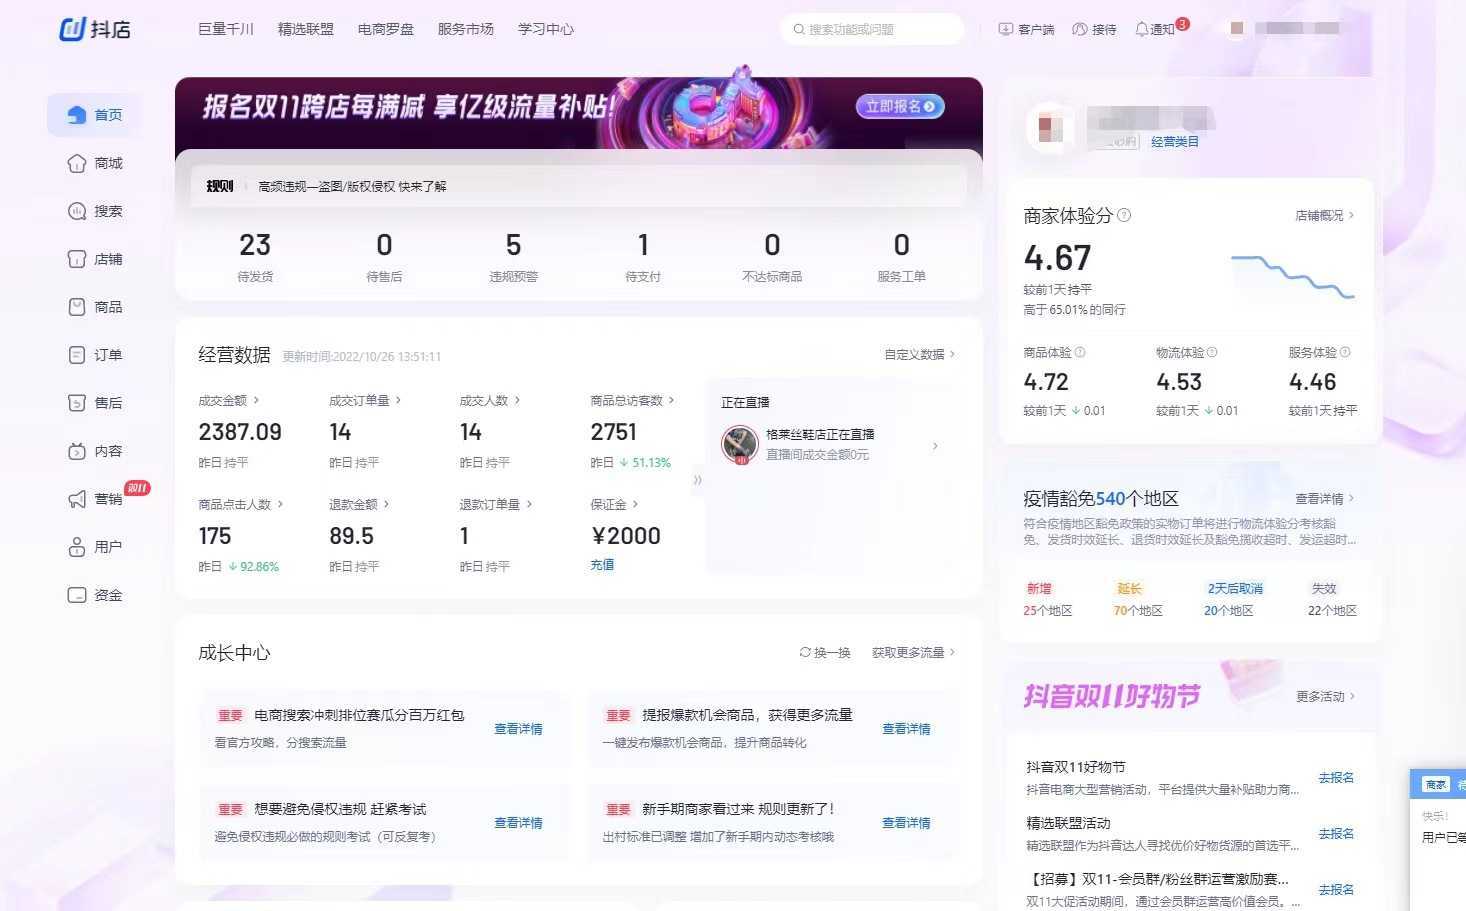
Task: Click 经营类目 link
Action: (1175, 142)
